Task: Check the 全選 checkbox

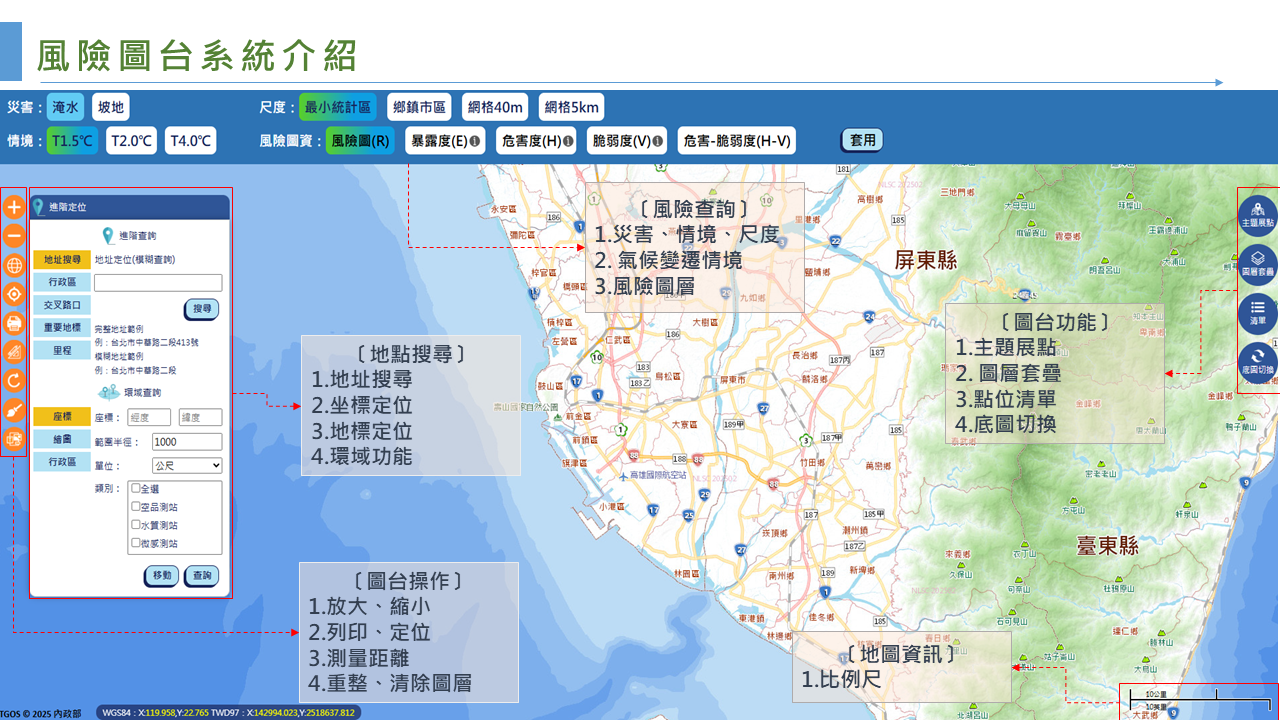Action: [x=136, y=489]
